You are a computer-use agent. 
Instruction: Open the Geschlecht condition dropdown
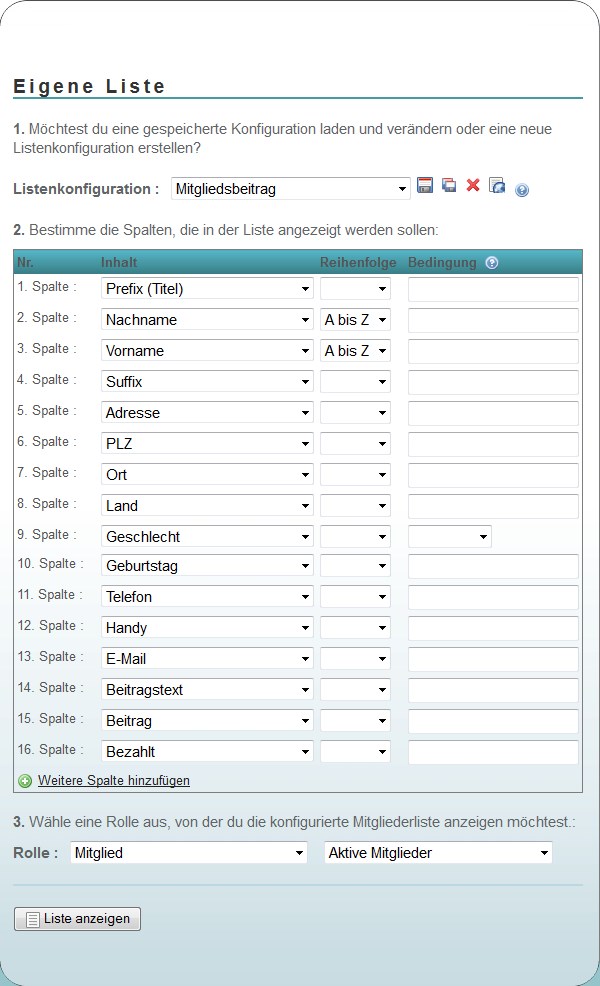(450, 537)
